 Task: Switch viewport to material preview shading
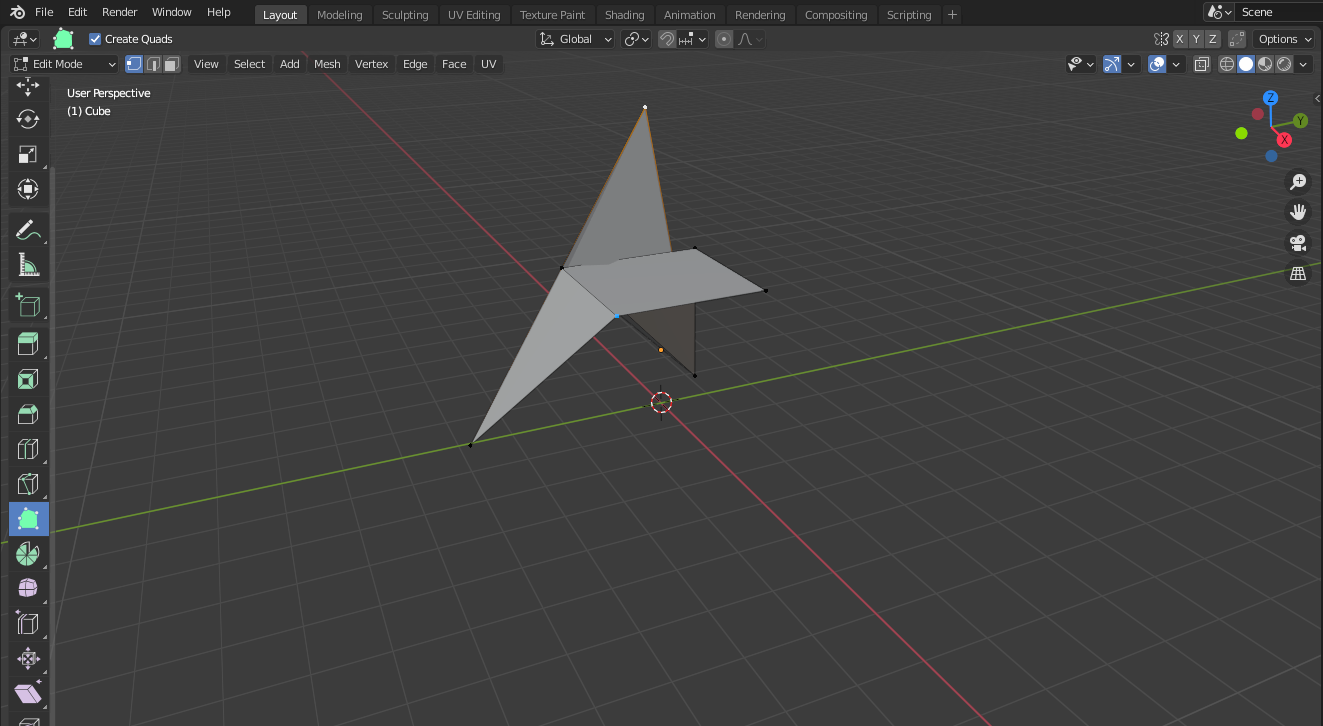point(1264,63)
